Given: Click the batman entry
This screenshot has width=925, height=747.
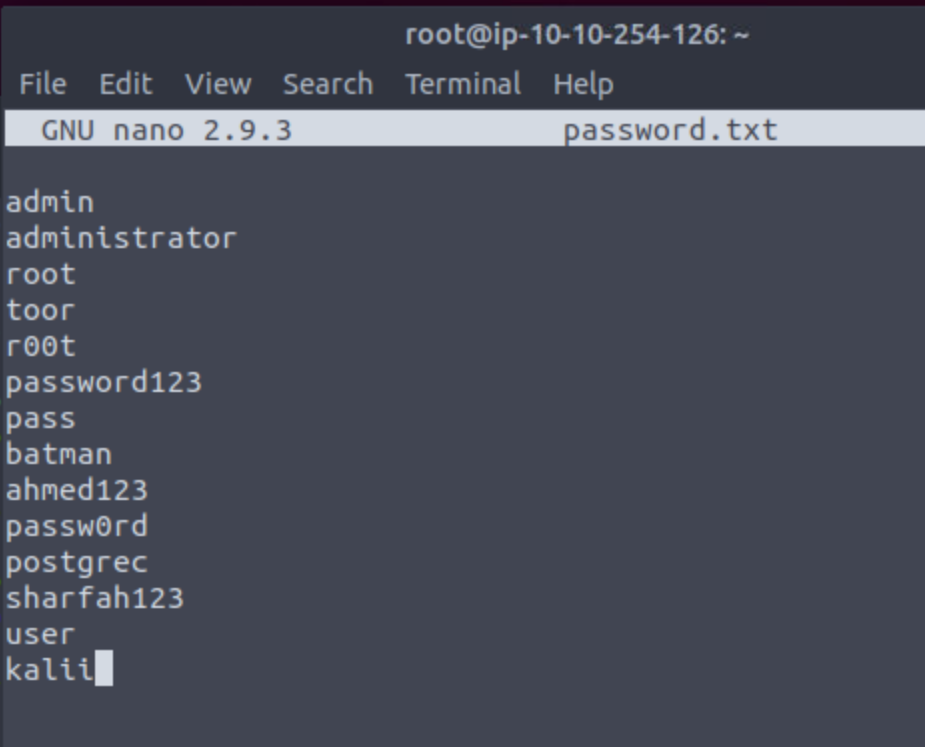Looking at the screenshot, I should [58, 455].
